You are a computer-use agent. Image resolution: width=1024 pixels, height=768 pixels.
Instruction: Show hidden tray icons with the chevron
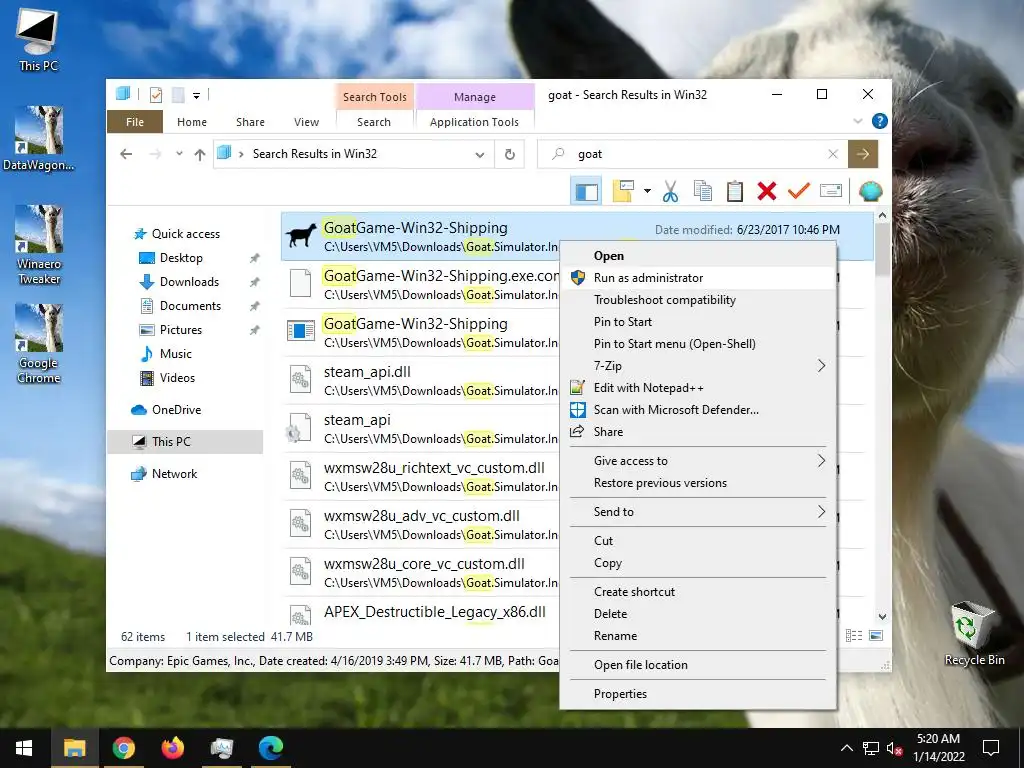[846, 748]
